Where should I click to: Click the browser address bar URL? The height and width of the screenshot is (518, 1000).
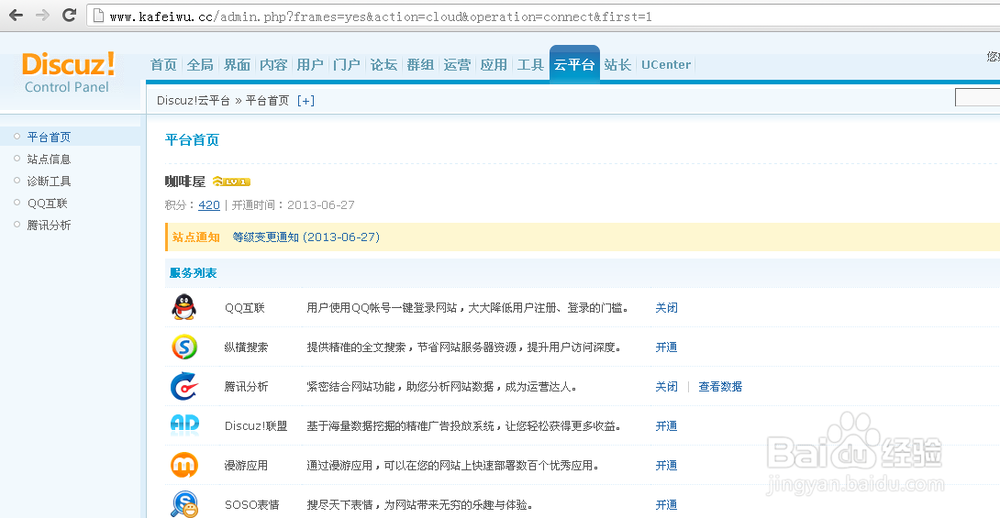tap(381, 17)
